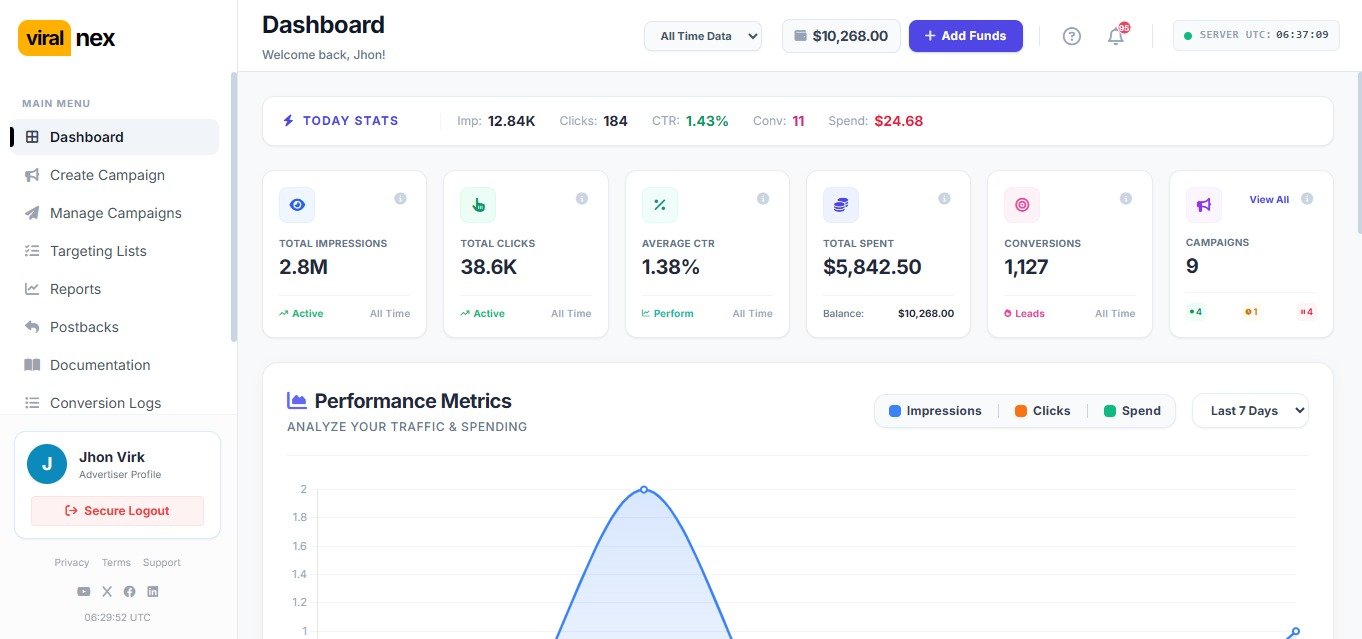Open the Terms footer link
The height and width of the screenshot is (639, 1362).
coord(116,563)
